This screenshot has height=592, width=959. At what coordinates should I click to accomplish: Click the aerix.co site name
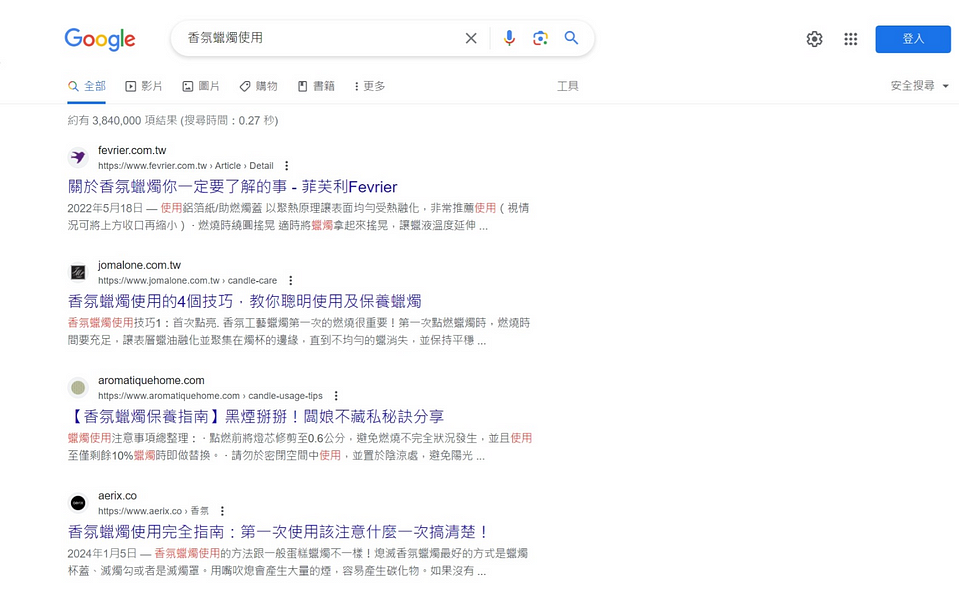[x=117, y=496]
